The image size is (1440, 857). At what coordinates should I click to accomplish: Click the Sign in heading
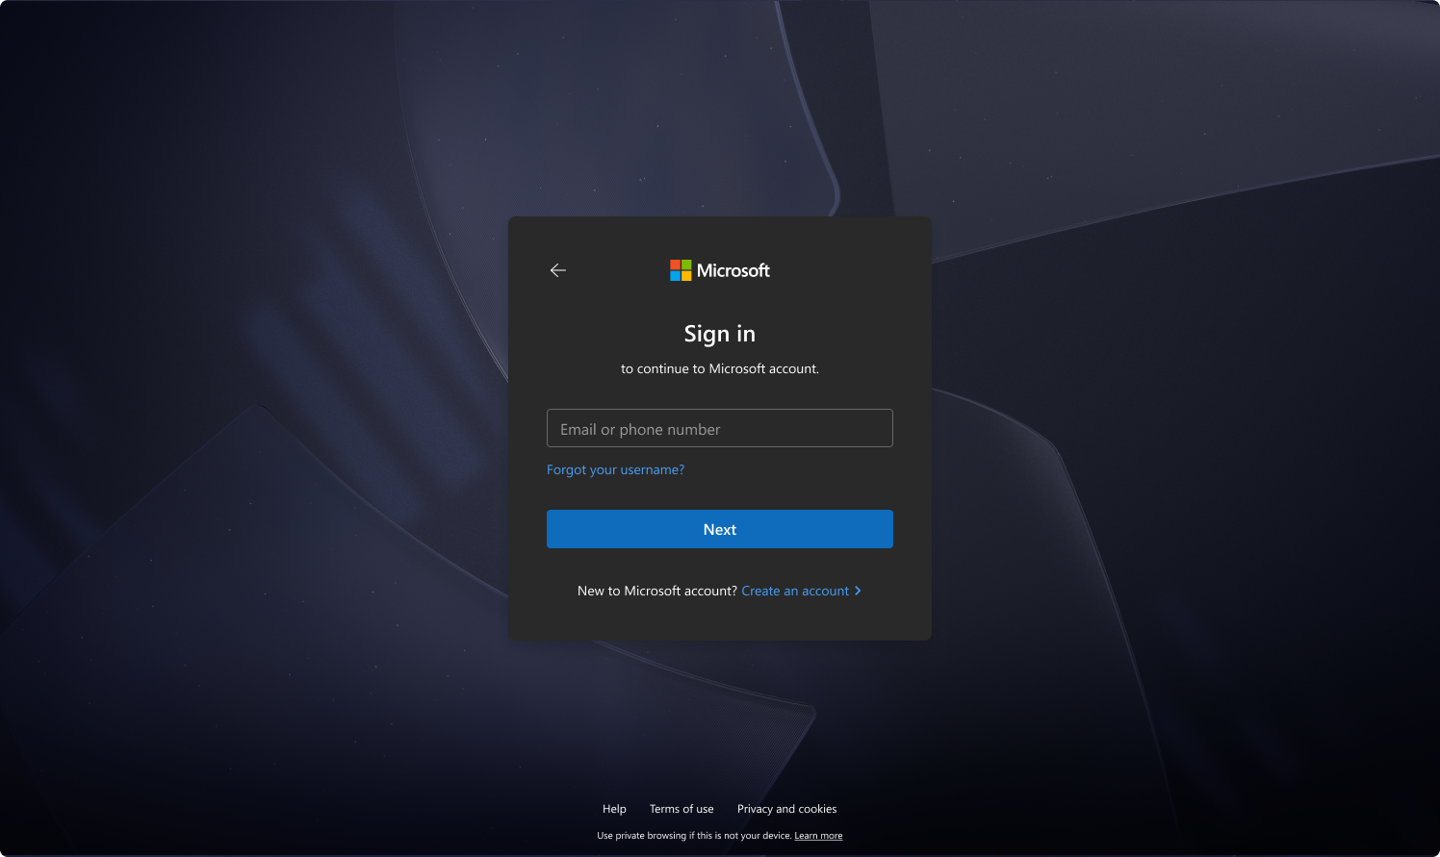720,334
